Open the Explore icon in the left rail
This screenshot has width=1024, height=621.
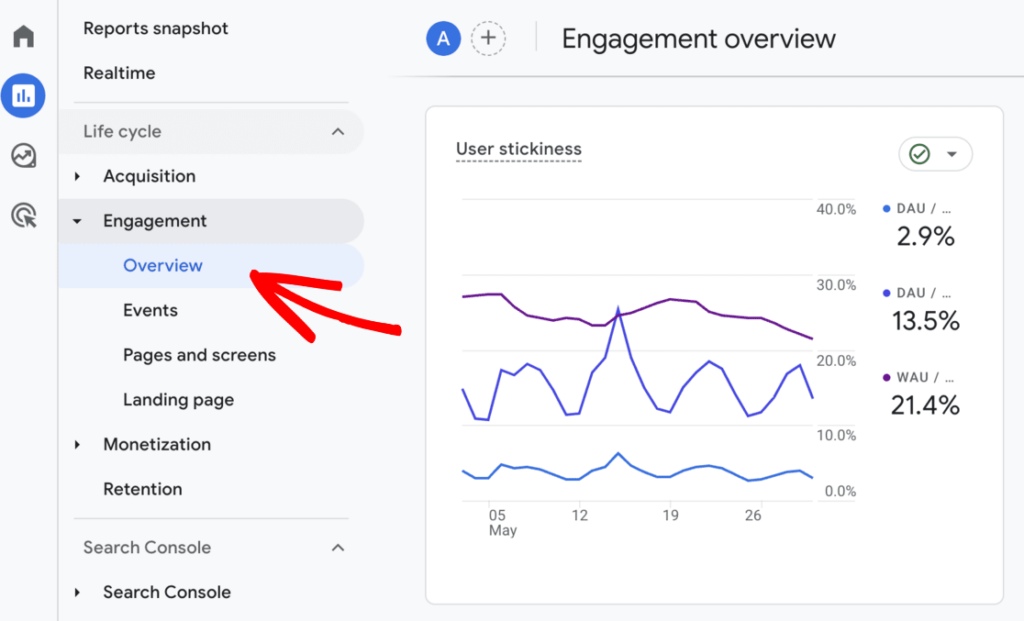coord(23,156)
